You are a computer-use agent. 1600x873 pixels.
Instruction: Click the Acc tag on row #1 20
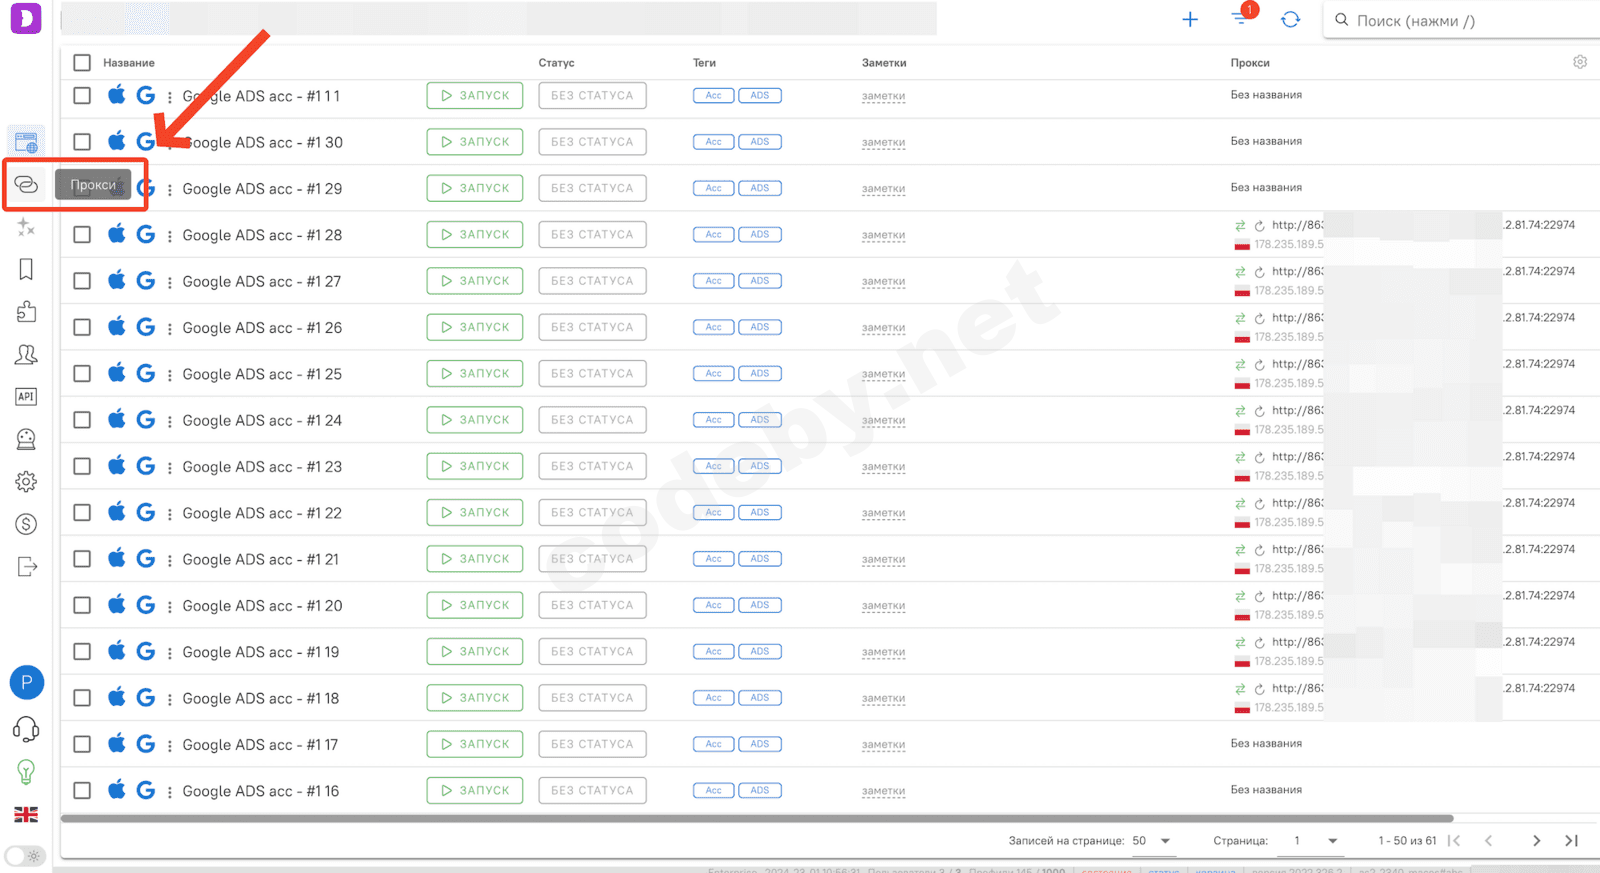click(x=714, y=605)
